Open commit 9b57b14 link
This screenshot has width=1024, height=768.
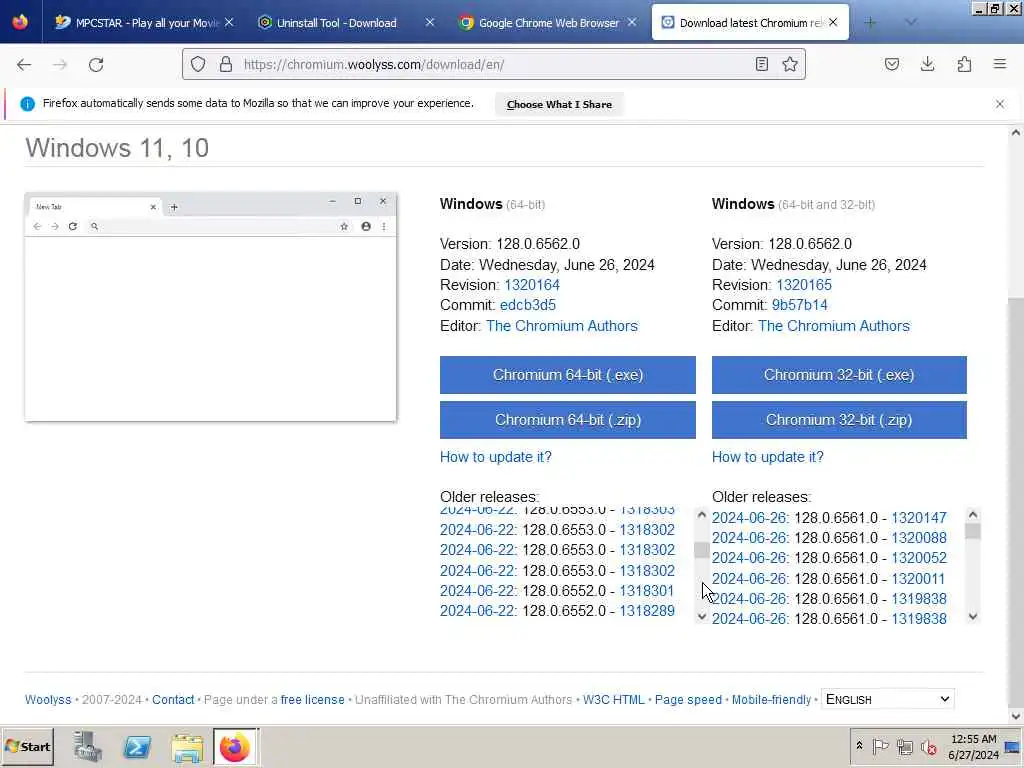pyautogui.click(x=799, y=305)
